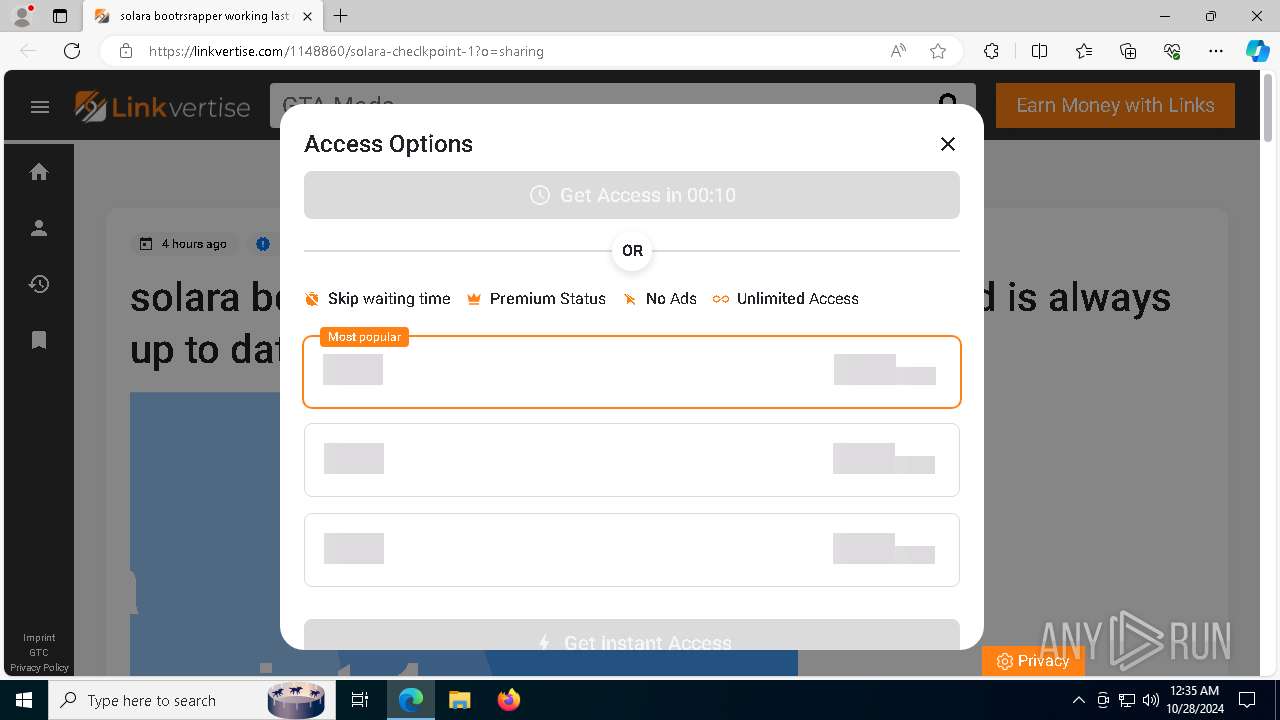This screenshot has width=1280, height=720.
Task: Click the Linkvertise logo
Action: (x=163, y=107)
